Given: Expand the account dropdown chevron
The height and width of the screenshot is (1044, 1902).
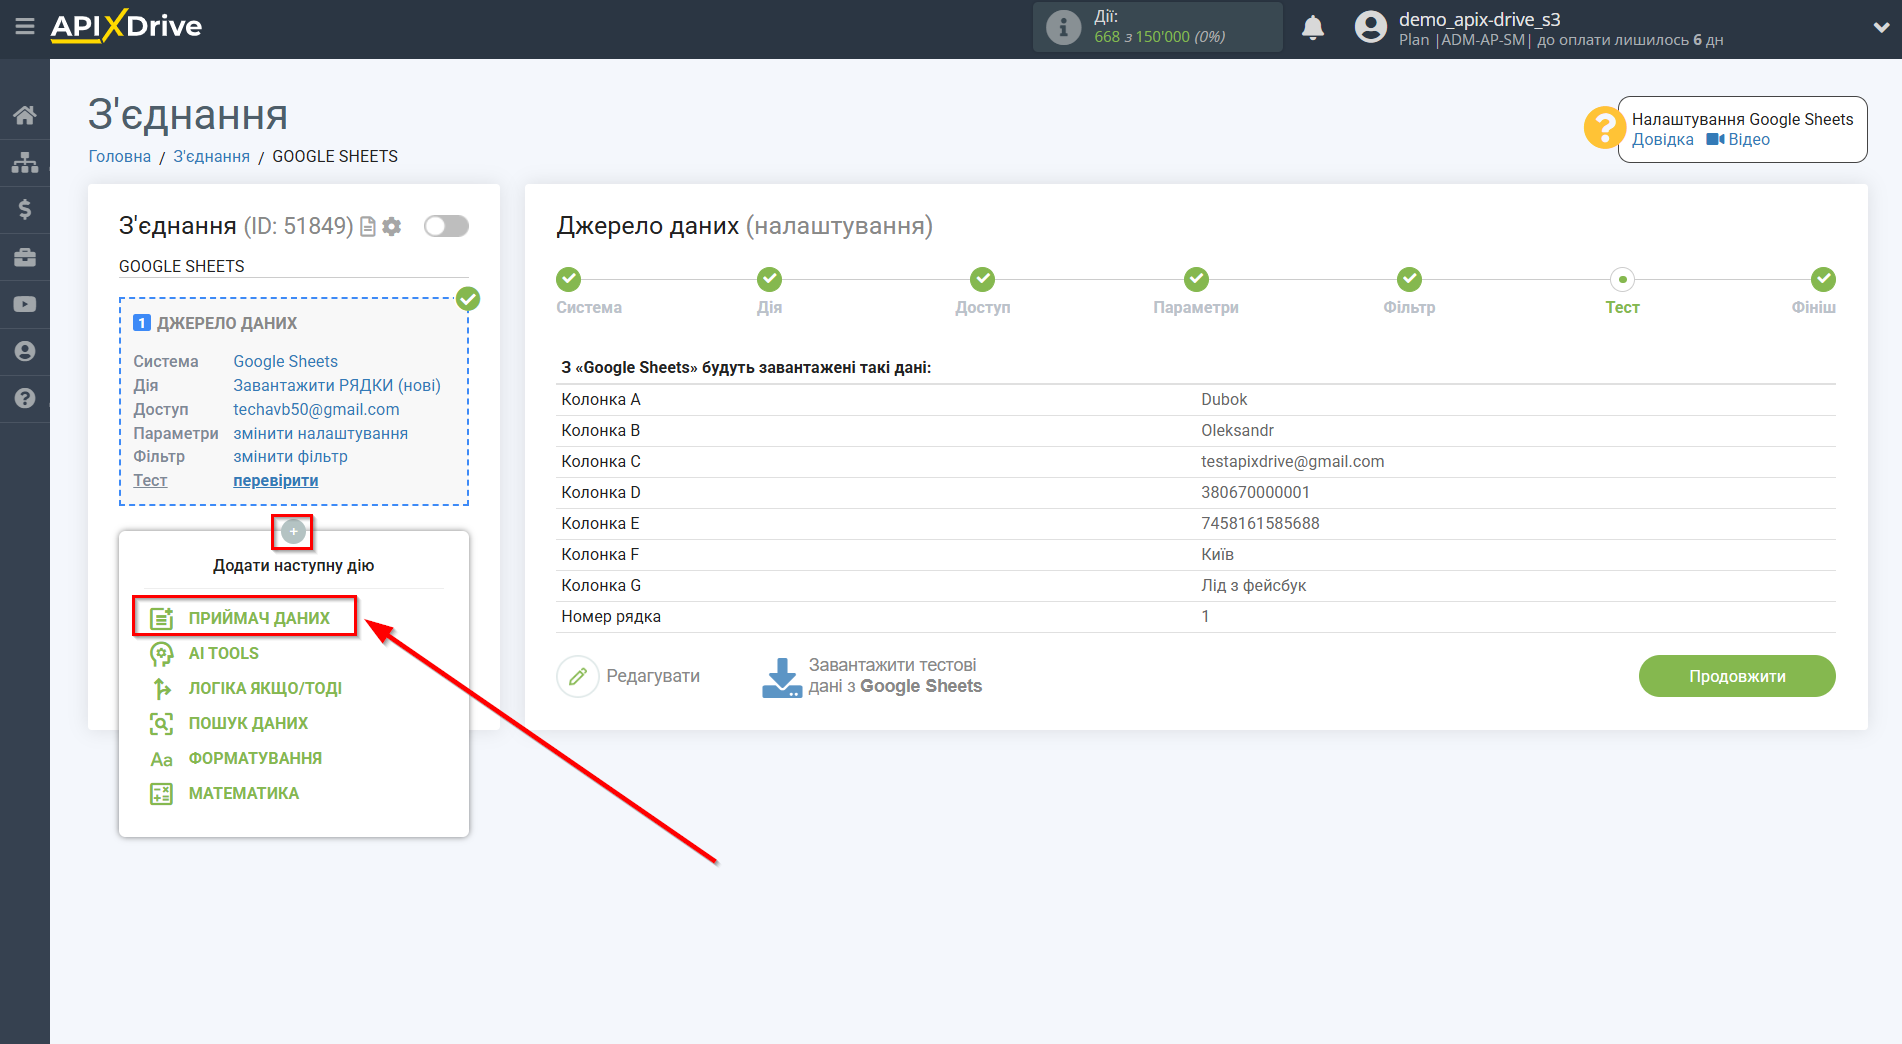Looking at the screenshot, I should coord(1880,27).
